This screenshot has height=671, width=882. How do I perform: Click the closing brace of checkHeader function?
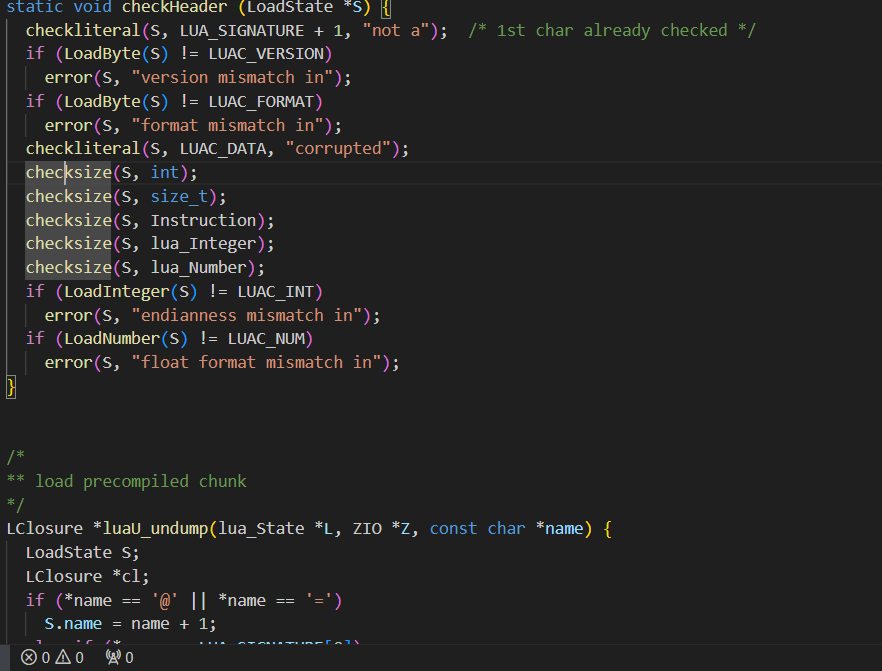point(11,387)
